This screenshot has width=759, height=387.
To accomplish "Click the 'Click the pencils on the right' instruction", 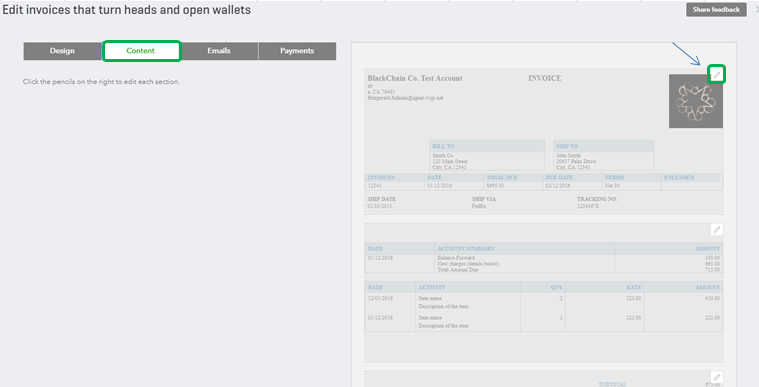I will (x=101, y=82).
